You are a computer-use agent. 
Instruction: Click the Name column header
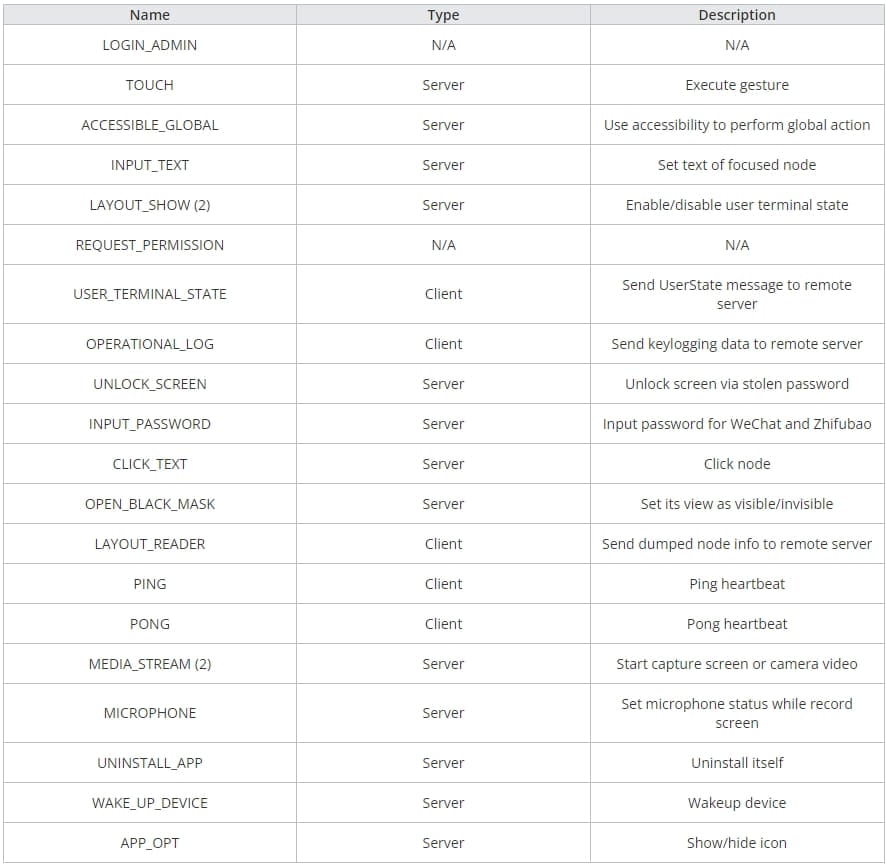click(150, 15)
